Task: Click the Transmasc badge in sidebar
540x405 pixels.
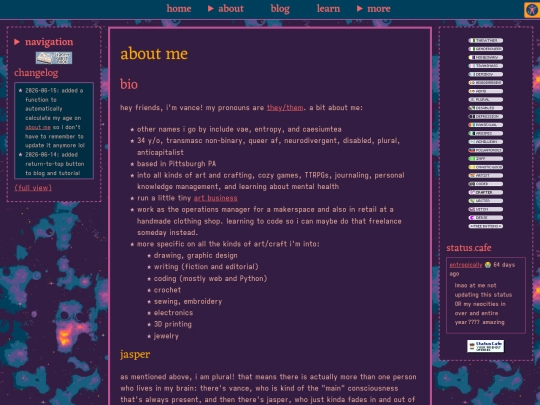Action: [486, 66]
